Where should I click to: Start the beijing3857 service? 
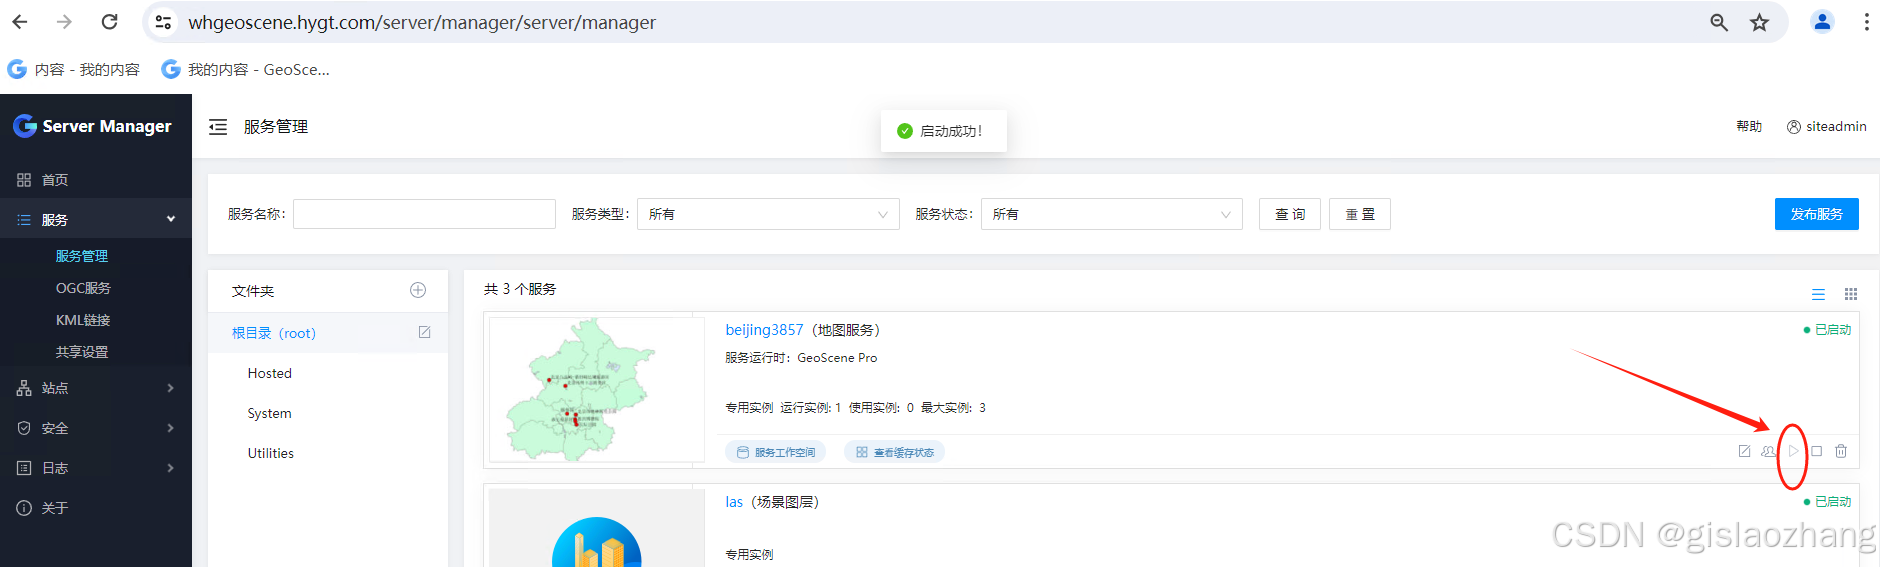click(1793, 451)
